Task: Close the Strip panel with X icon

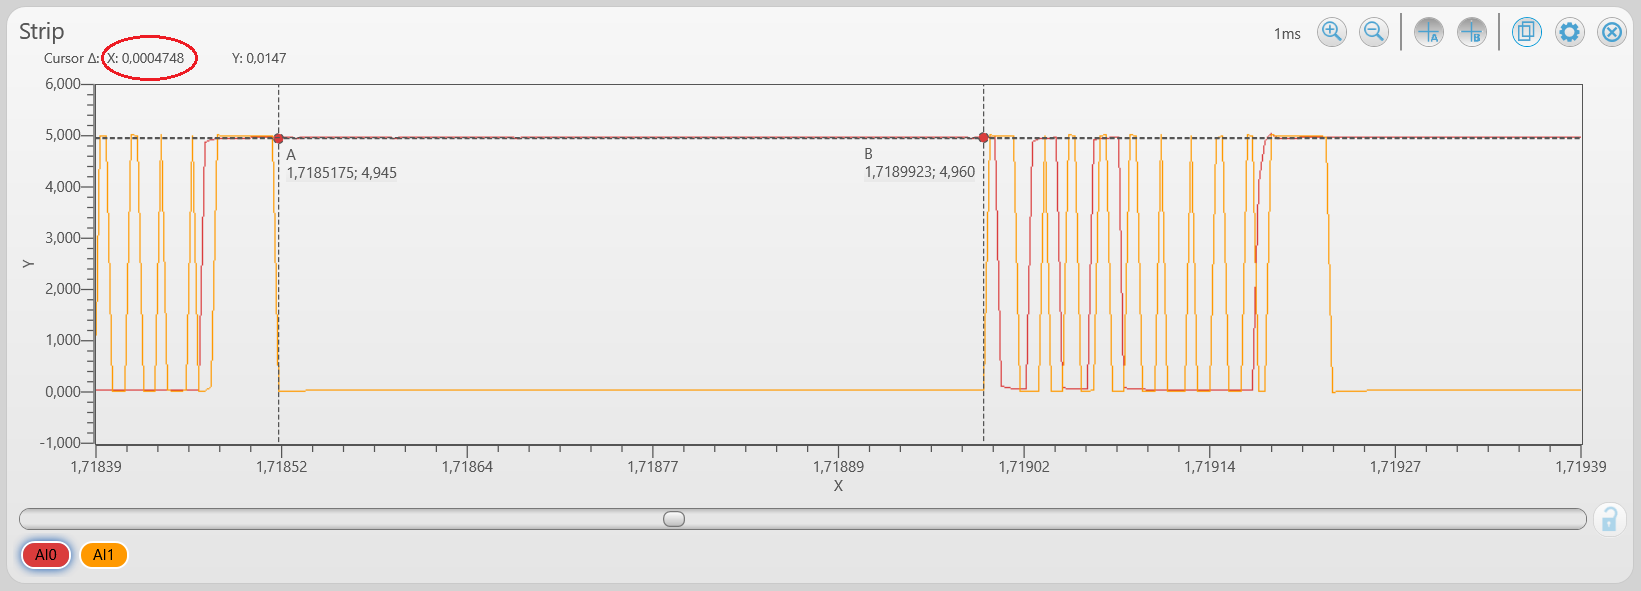Action: tap(1612, 32)
